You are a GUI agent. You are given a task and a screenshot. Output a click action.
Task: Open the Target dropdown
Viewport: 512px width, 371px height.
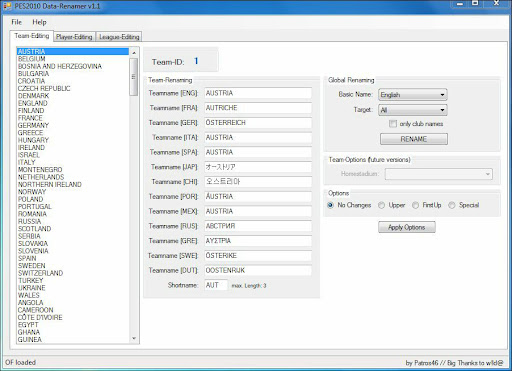click(413, 110)
